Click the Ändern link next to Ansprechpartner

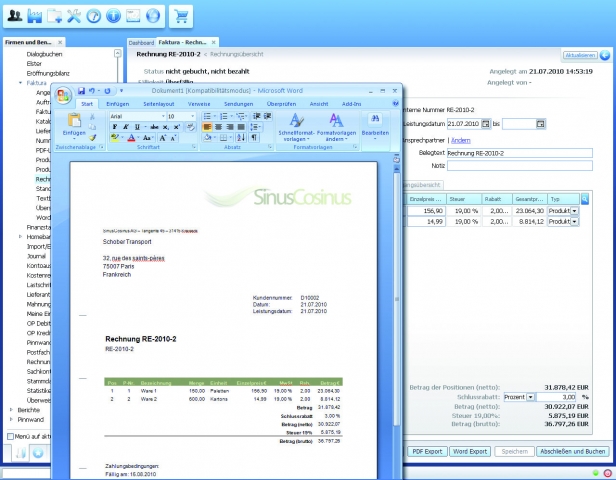click(x=461, y=140)
